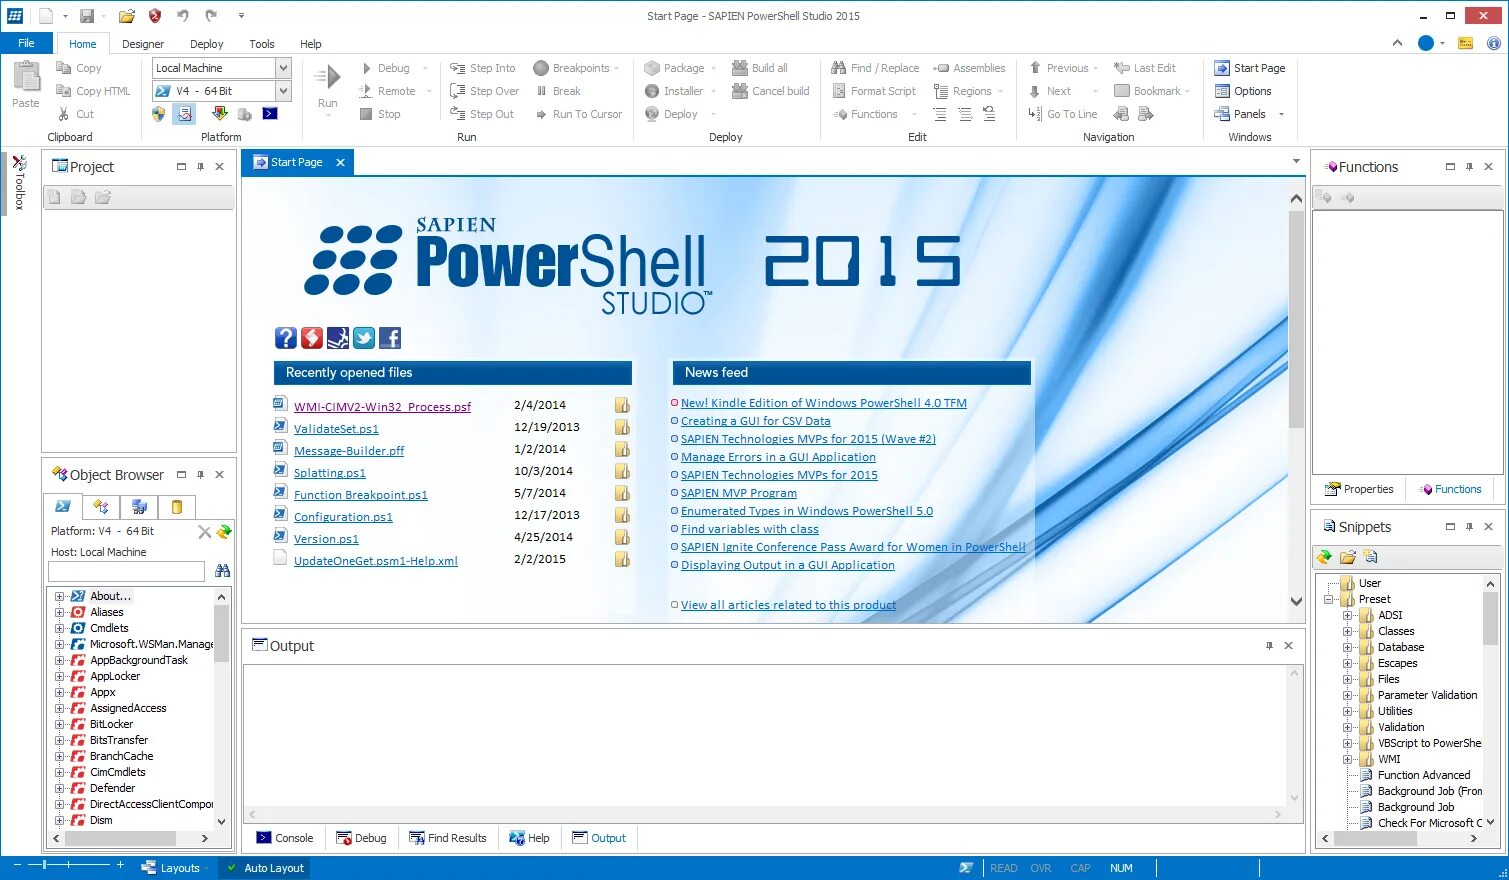Switch to the Properties tab in Functions panel
Image resolution: width=1509 pixels, height=880 pixels.
point(1359,489)
